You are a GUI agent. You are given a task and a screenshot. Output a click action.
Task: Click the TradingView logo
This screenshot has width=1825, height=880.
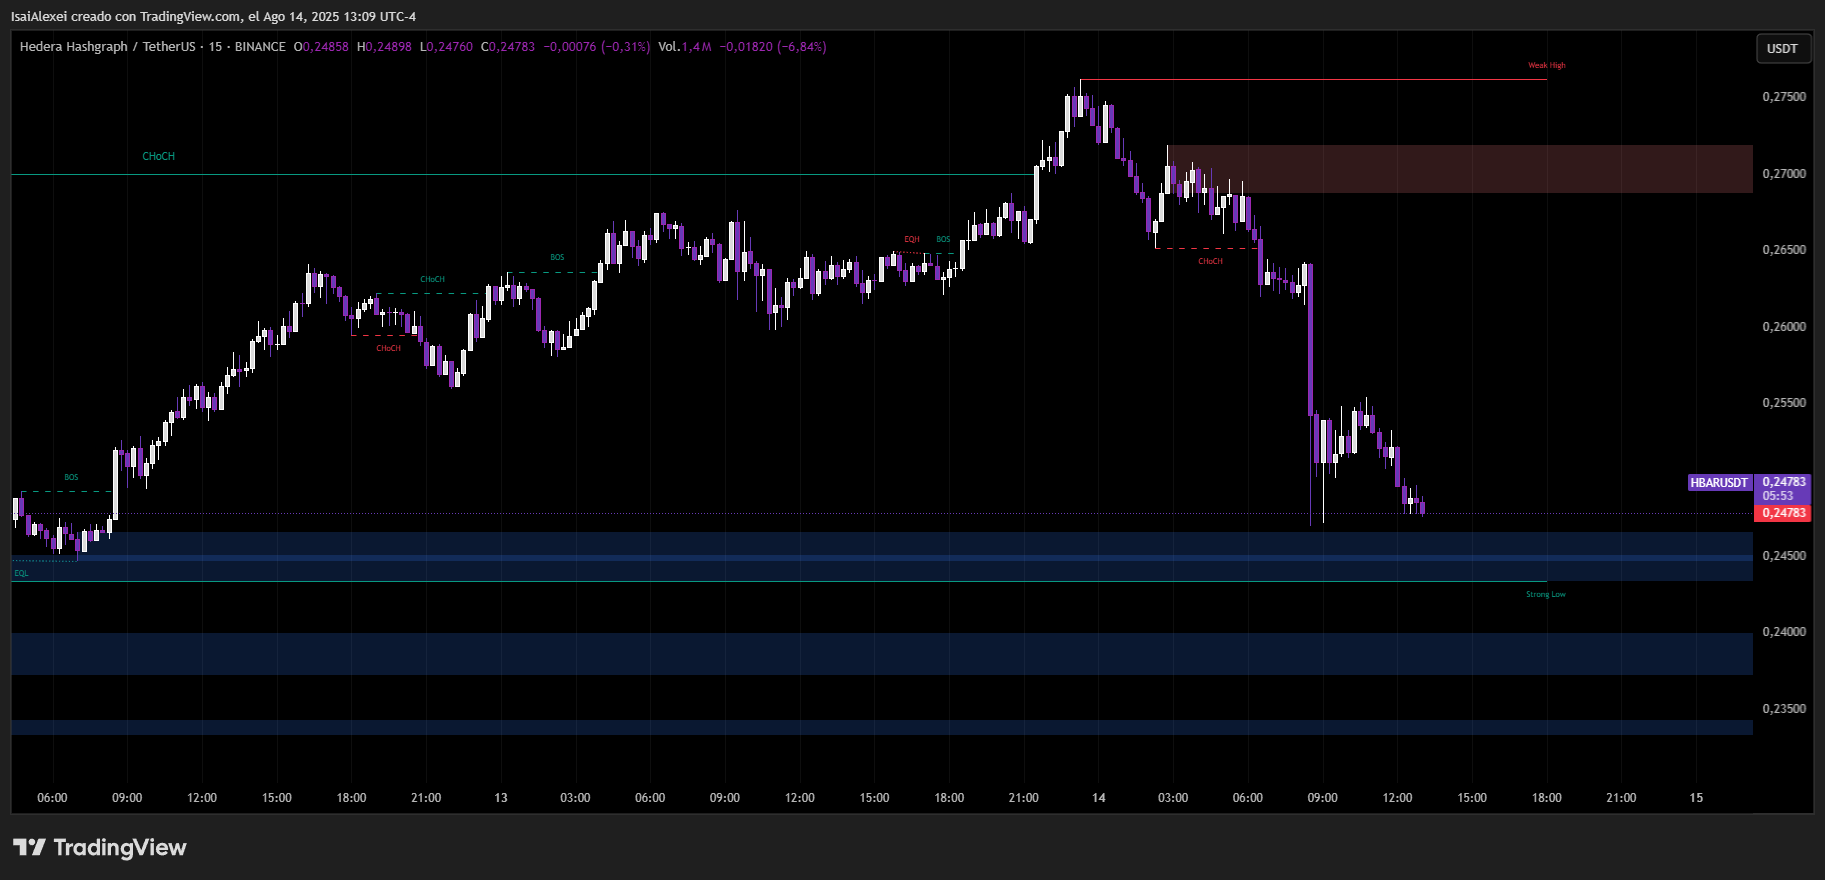pos(100,847)
